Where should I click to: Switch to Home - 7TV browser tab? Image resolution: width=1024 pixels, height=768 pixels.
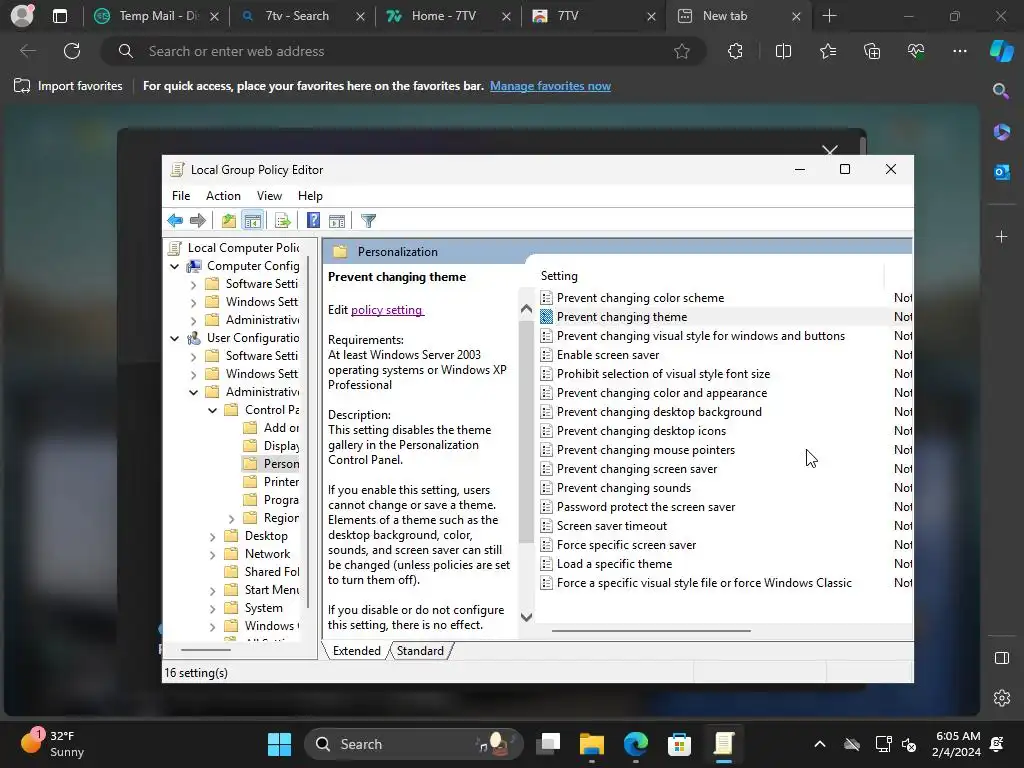(x=449, y=16)
